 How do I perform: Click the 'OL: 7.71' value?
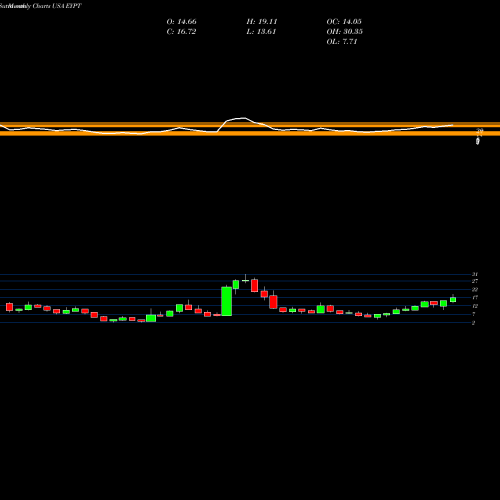tap(342, 42)
